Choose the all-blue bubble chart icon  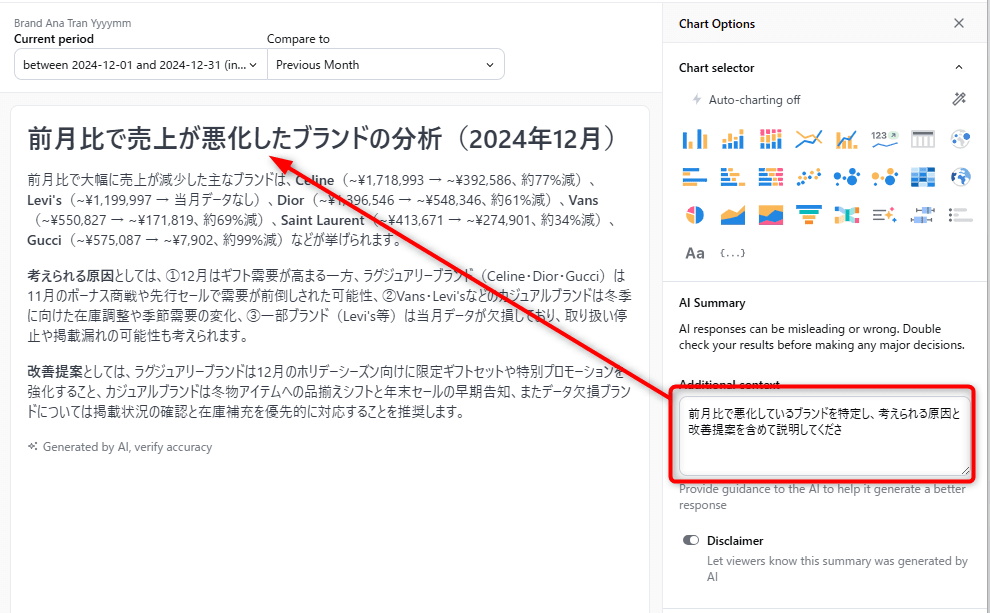846,177
